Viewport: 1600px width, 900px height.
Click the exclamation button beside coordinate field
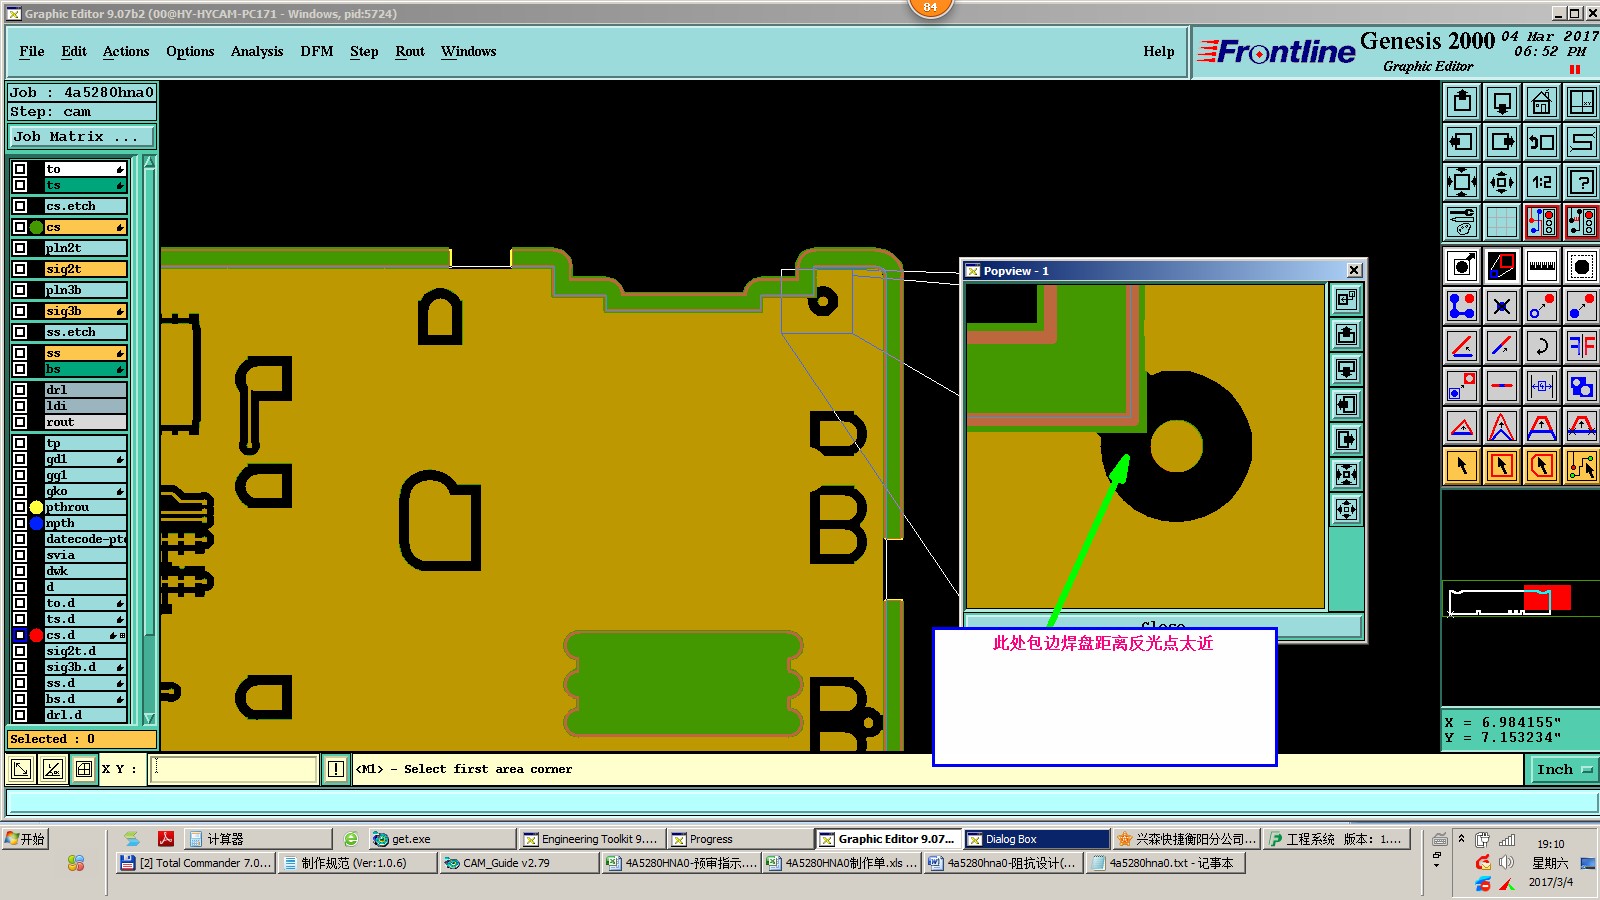pos(336,769)
